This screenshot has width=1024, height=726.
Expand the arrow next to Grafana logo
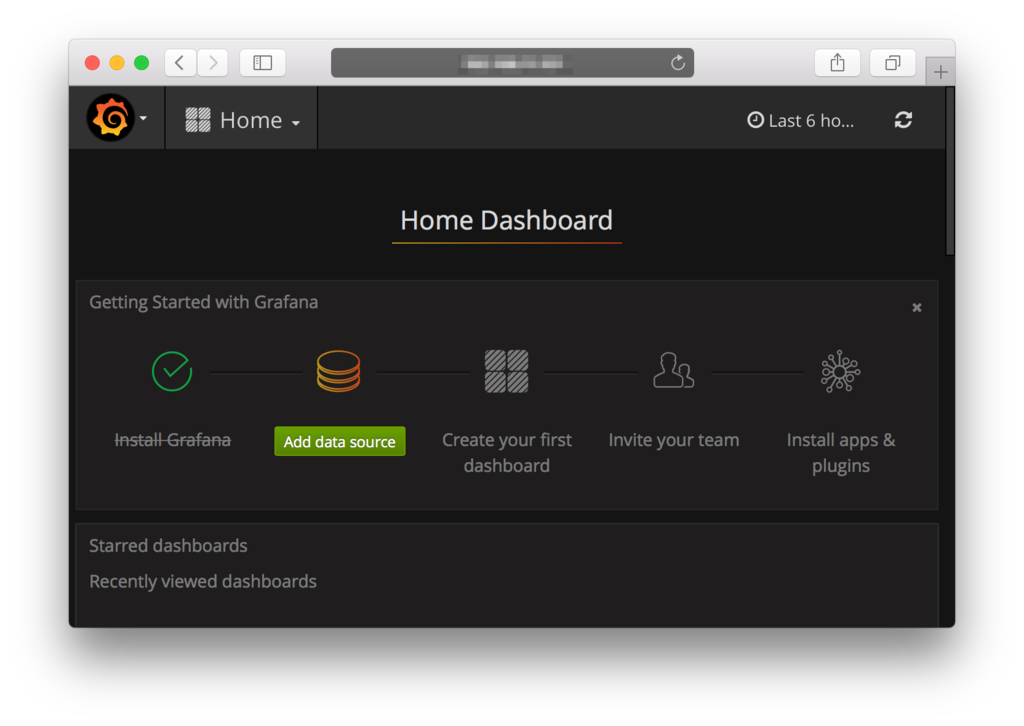coord(143,118)
